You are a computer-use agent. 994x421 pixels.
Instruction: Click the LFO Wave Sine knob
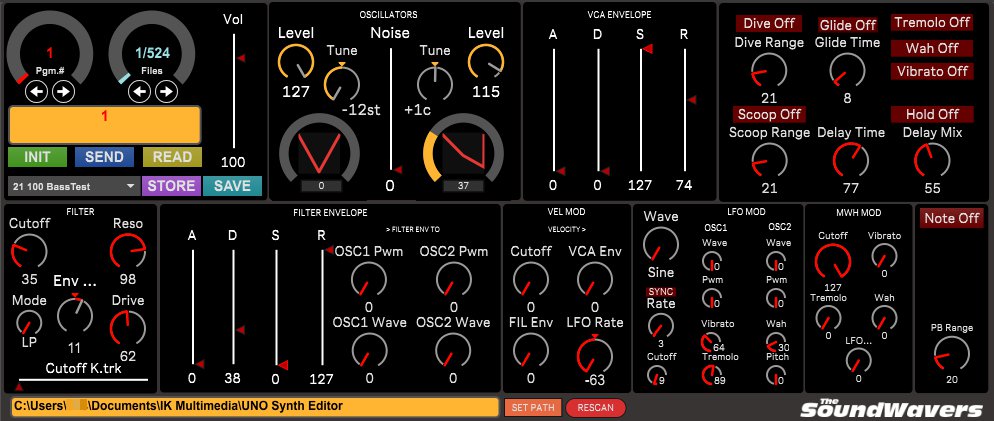click(659, 244)
